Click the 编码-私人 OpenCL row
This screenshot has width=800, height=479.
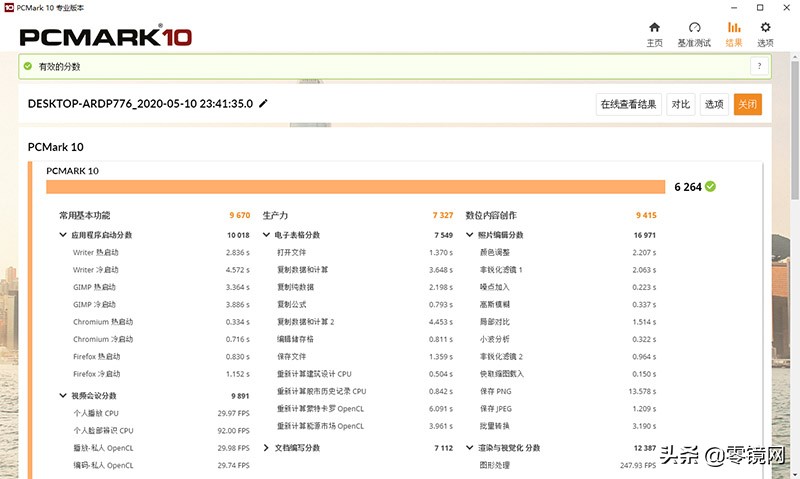[161, 465]
